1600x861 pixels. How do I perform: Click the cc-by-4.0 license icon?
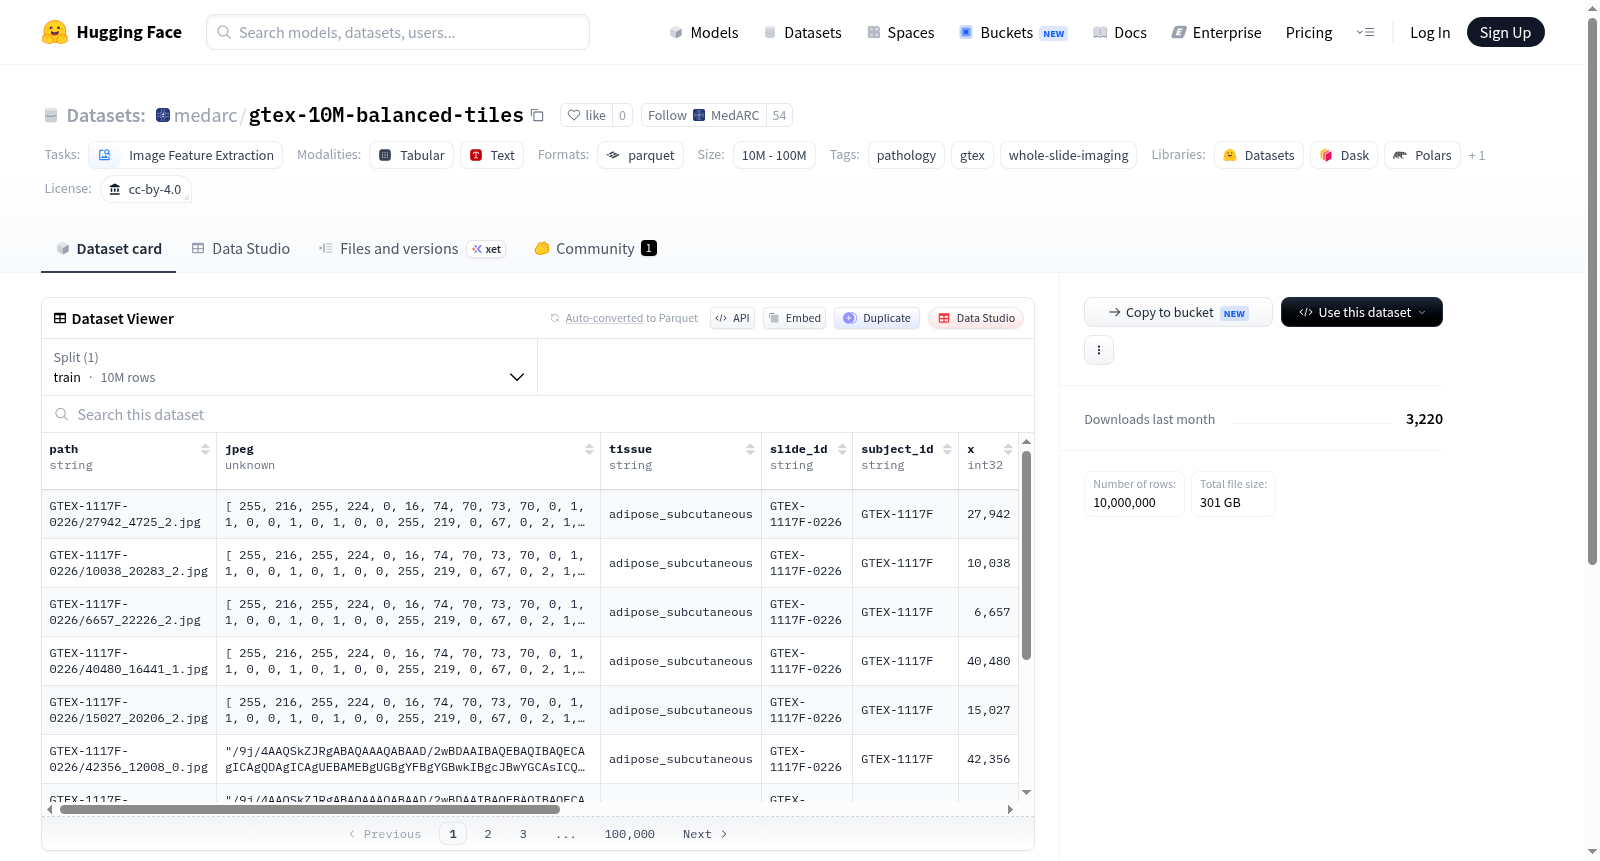[x=115, y=189]
